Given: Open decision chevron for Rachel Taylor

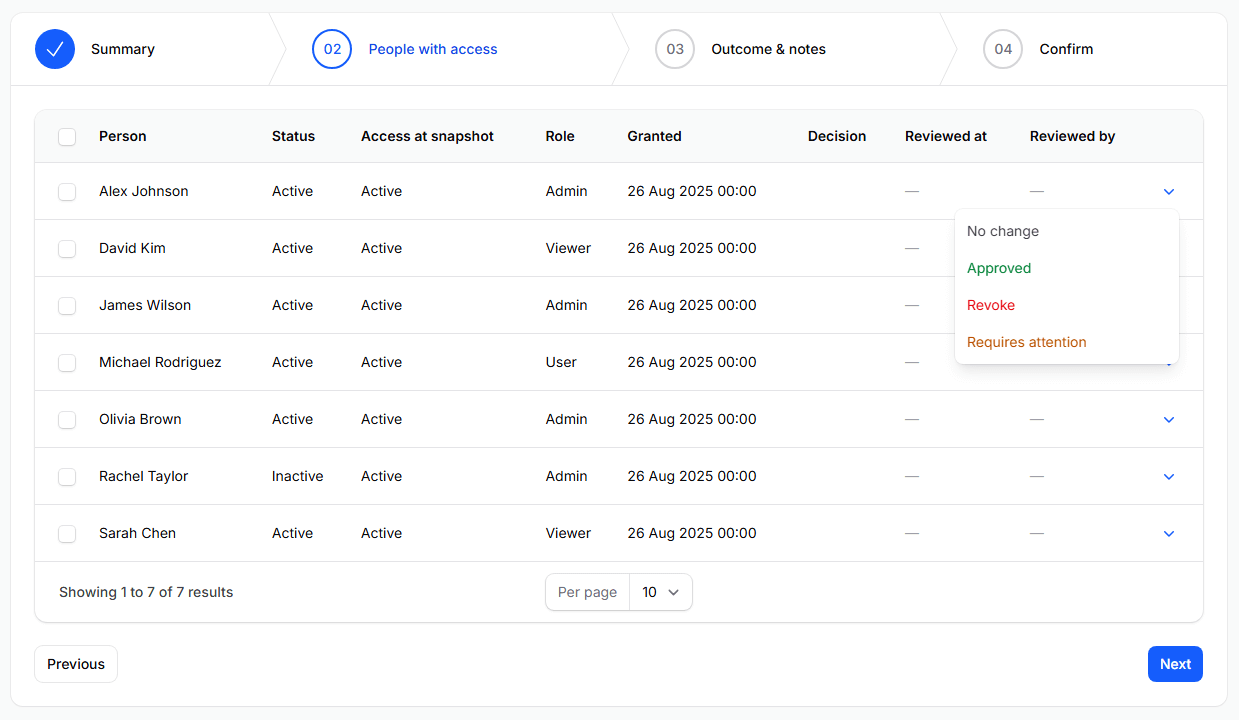Looking at the screenshot, I should click(1168, 477).
